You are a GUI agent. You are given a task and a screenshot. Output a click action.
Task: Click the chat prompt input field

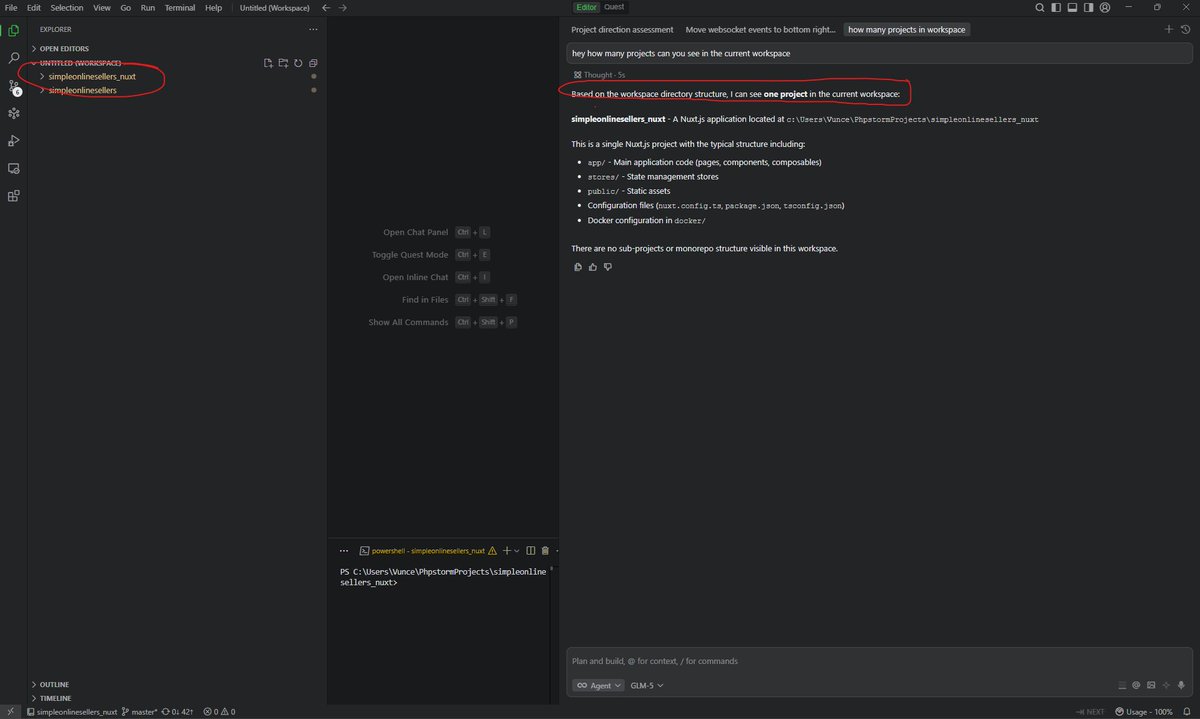click(880, 661)
